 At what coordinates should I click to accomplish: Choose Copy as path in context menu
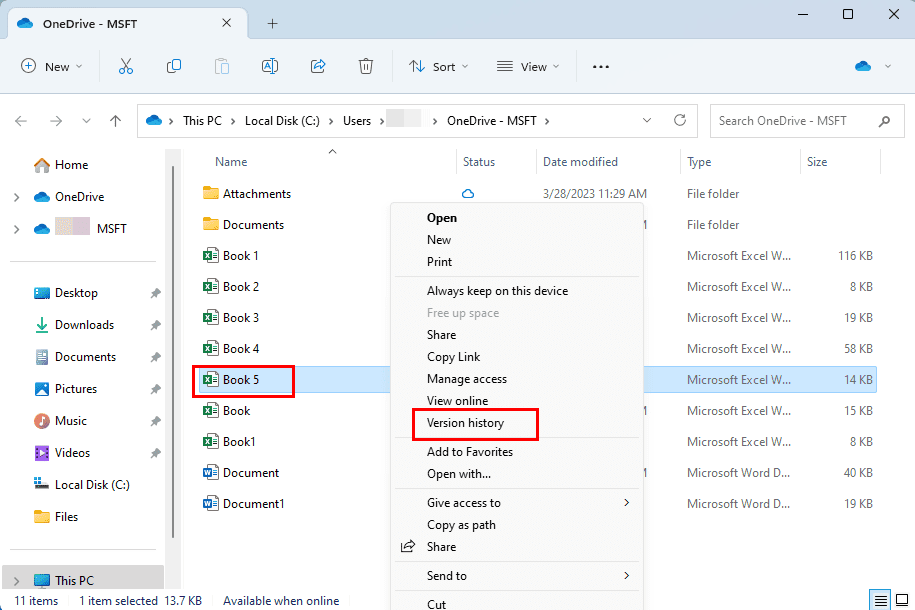pyautogui.click(x=461, y=525)
